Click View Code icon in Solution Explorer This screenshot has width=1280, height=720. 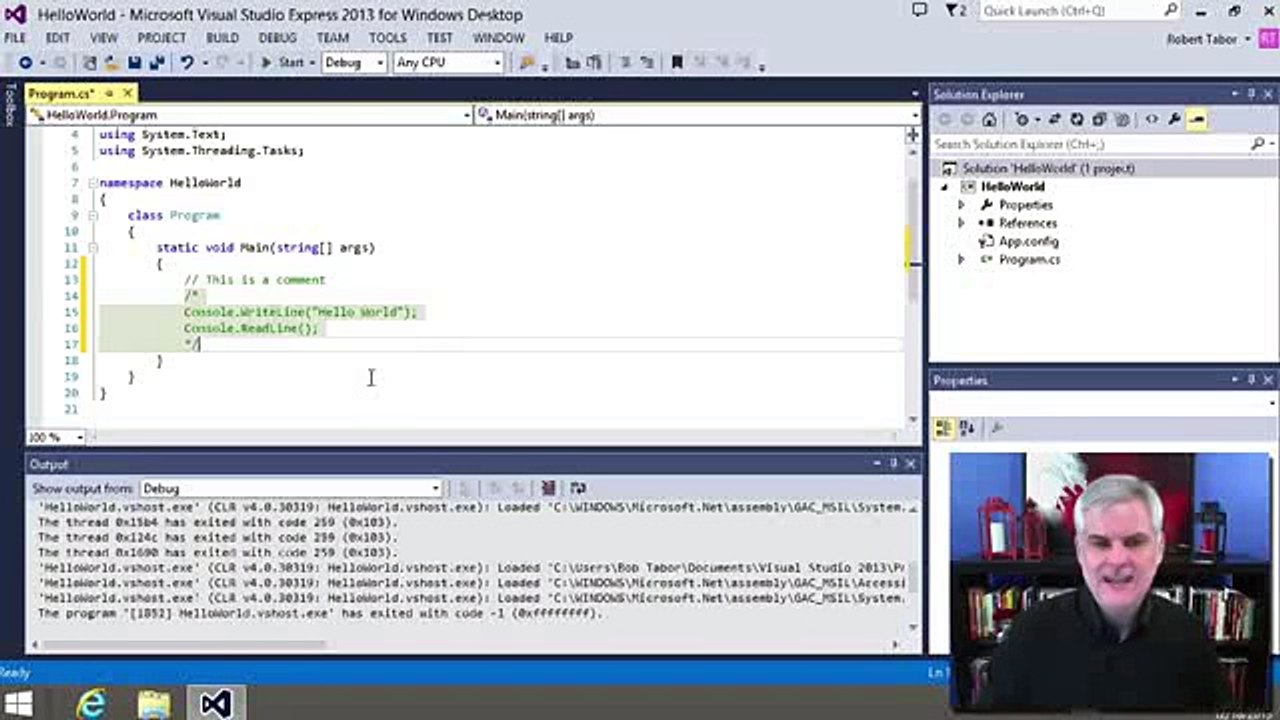coord(1151,120)
